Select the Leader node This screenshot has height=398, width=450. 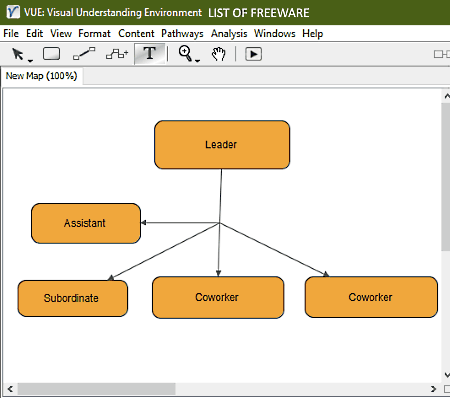[222, 145]
